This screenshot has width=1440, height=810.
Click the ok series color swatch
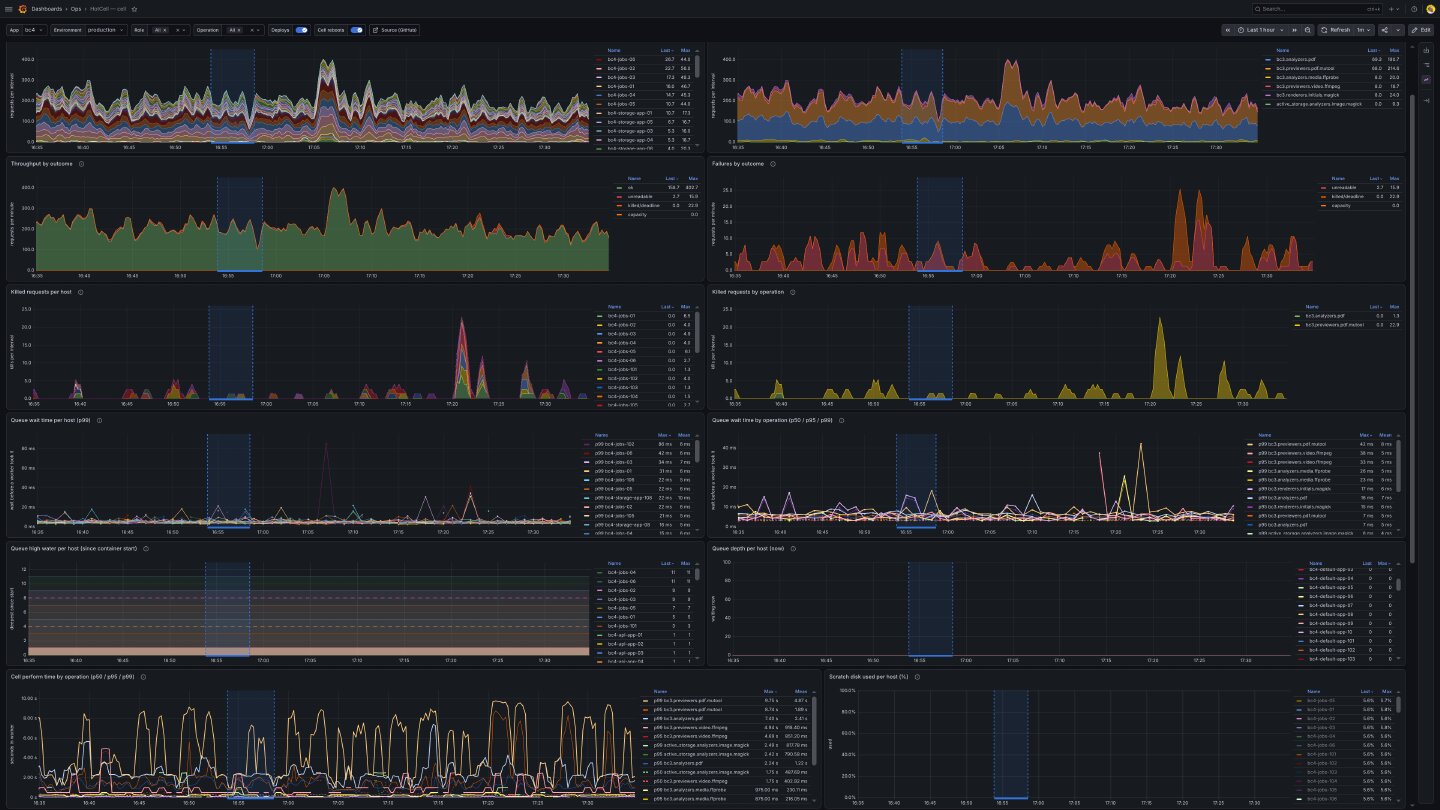pos(620,187)
